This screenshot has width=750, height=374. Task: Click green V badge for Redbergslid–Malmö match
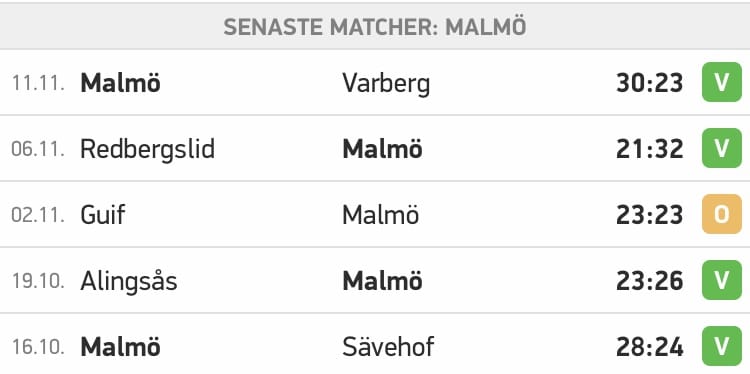721,148
